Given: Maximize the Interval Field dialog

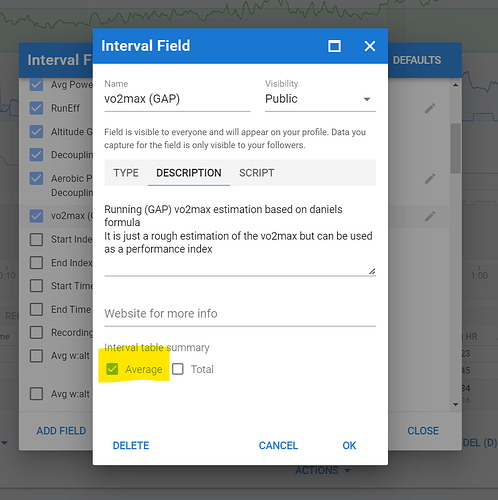Looking at the screenshot, I should (334, 46).
